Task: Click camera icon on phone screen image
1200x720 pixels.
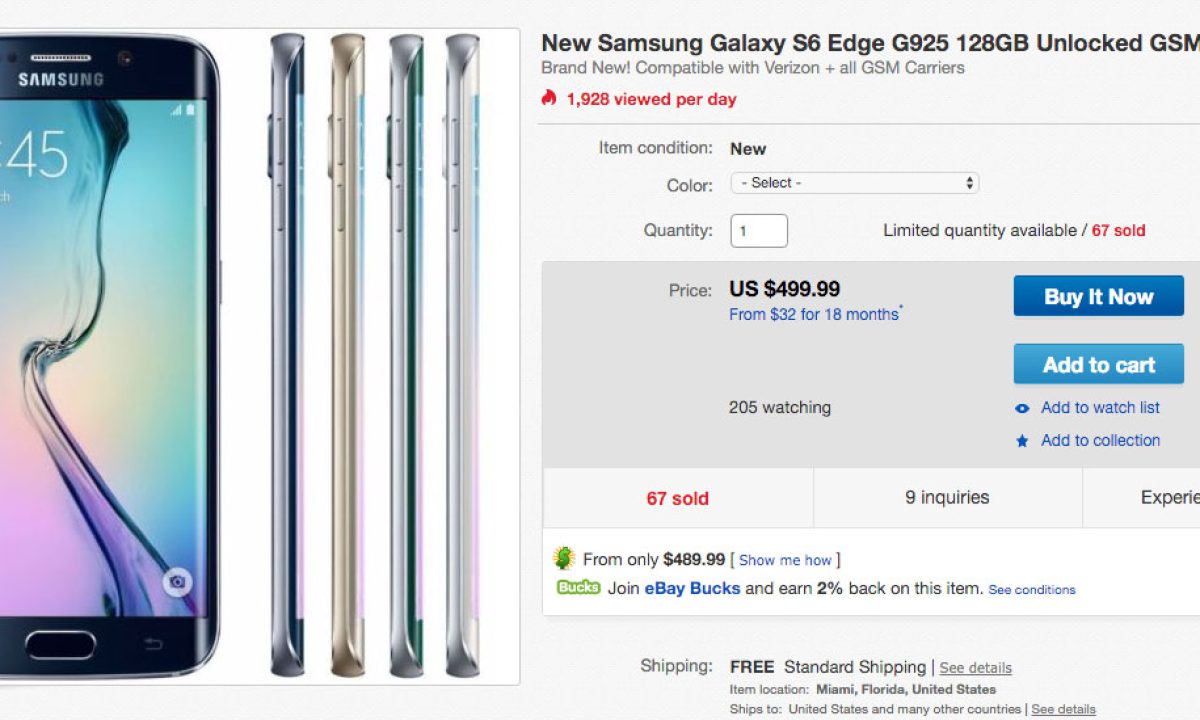Action: pyautogui.click(x=177, y=582)
